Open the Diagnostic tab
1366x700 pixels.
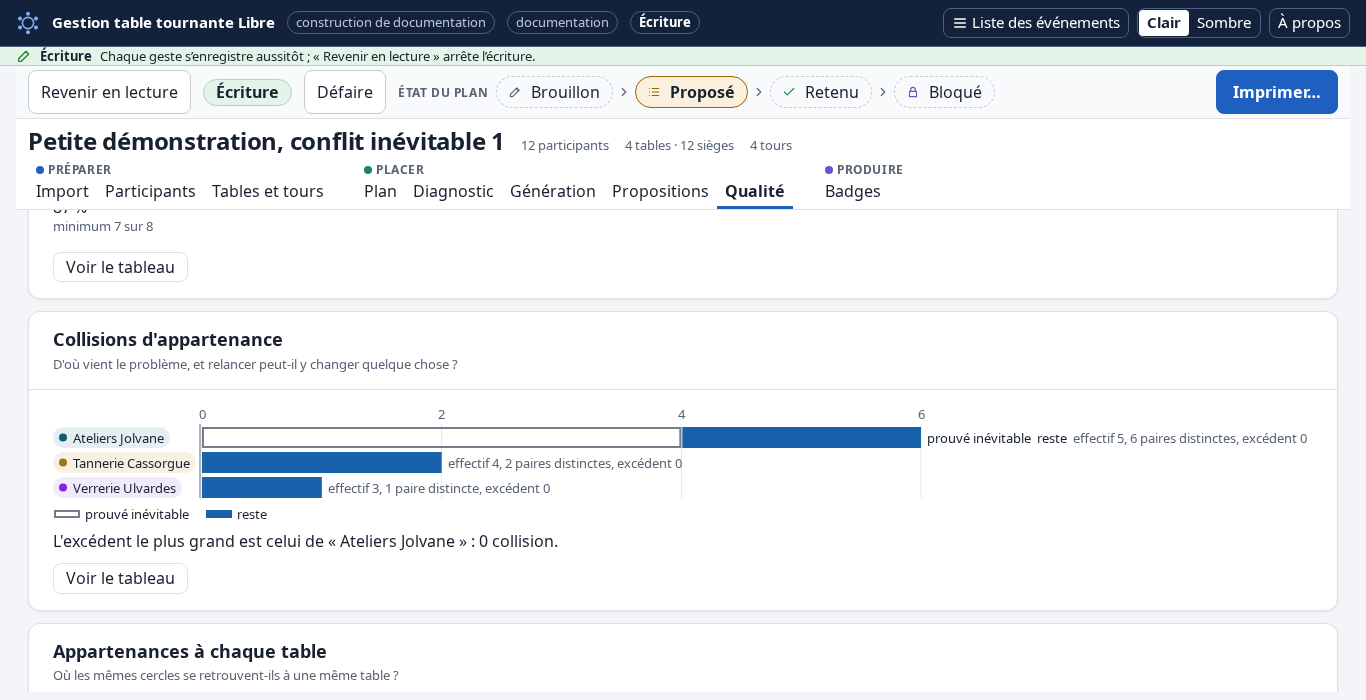click(453, 191)
